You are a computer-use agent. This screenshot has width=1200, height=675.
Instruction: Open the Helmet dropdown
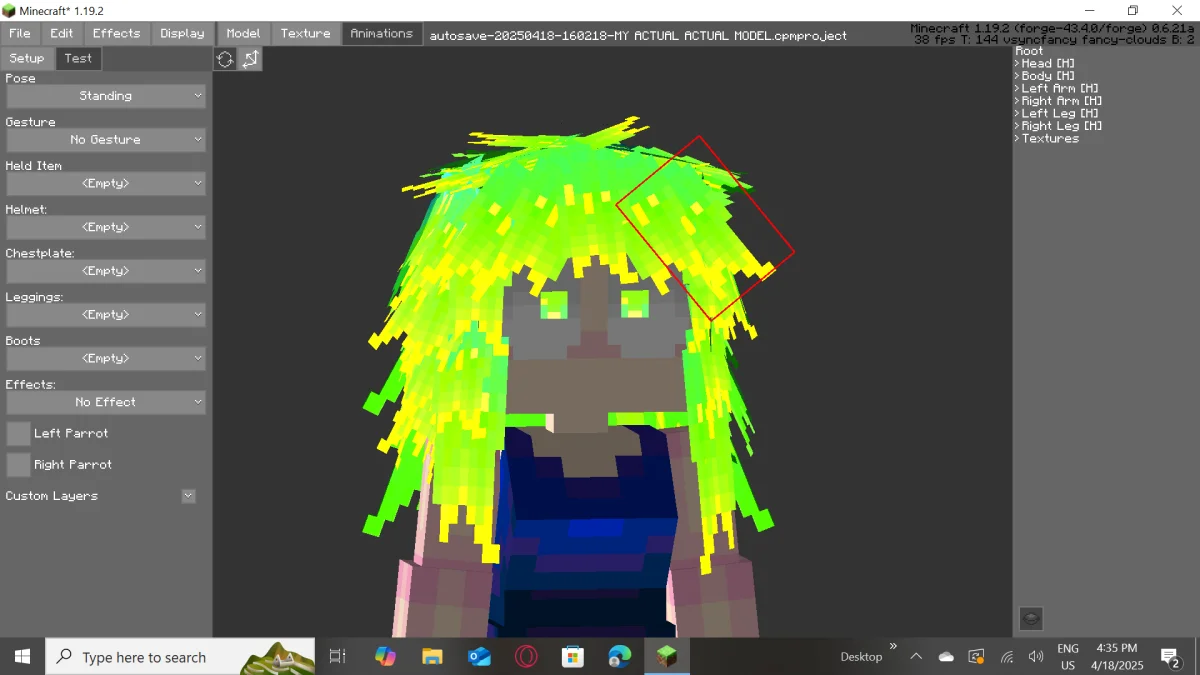106,227
